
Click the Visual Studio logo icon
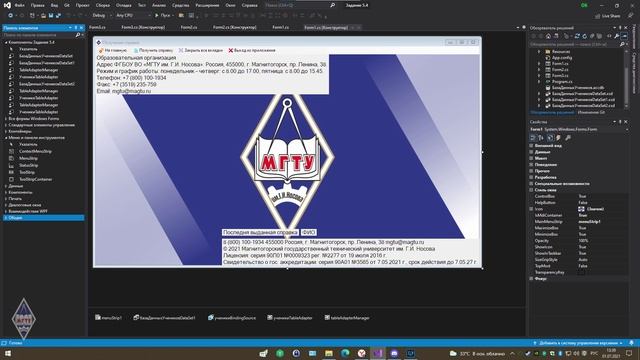pos(7,5)
